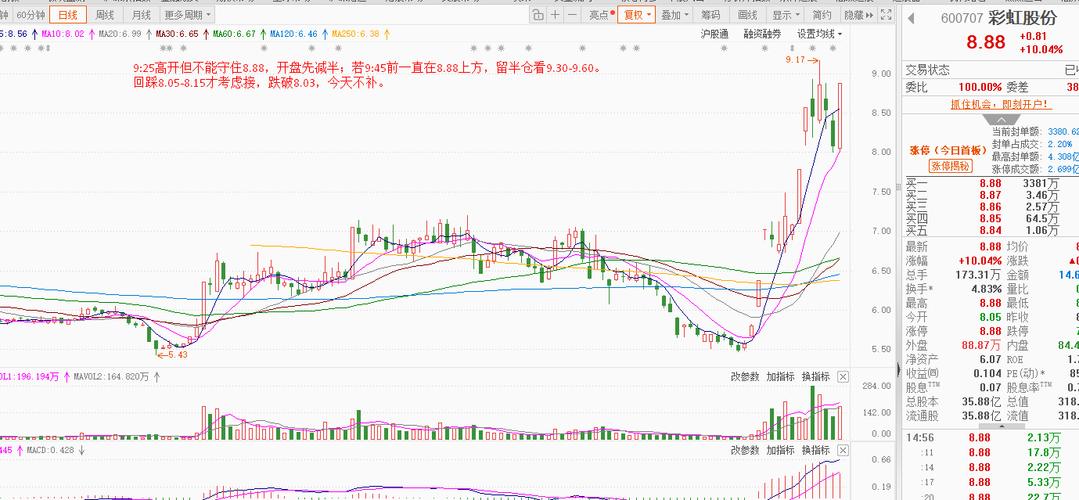Open 设置均线 dropdown

[x=820, y=34]
